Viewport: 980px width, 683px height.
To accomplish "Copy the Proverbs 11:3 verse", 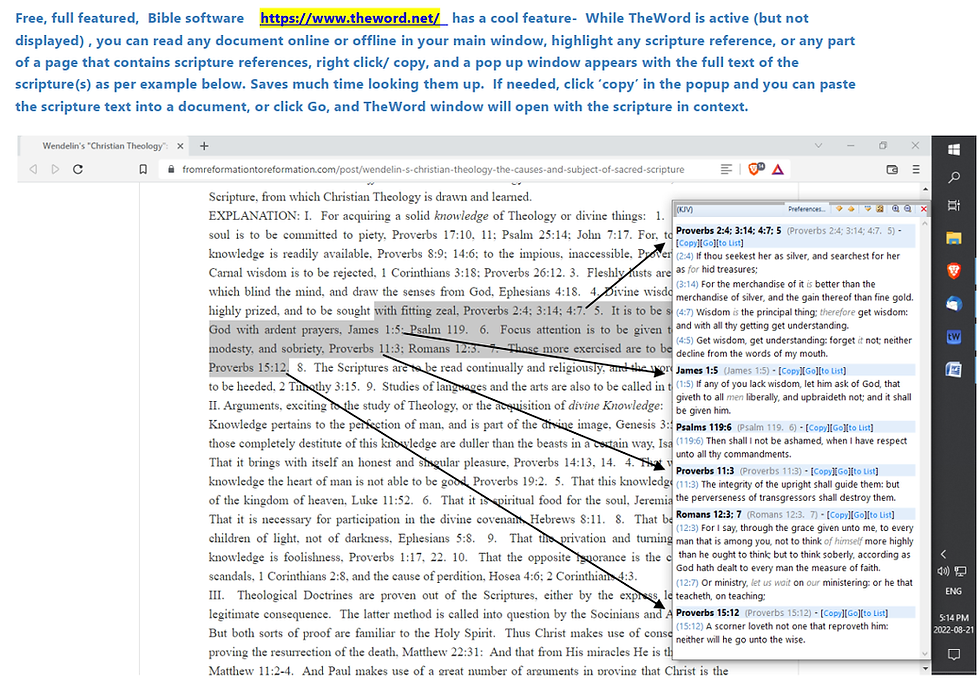I will click(x=822, y=471).
